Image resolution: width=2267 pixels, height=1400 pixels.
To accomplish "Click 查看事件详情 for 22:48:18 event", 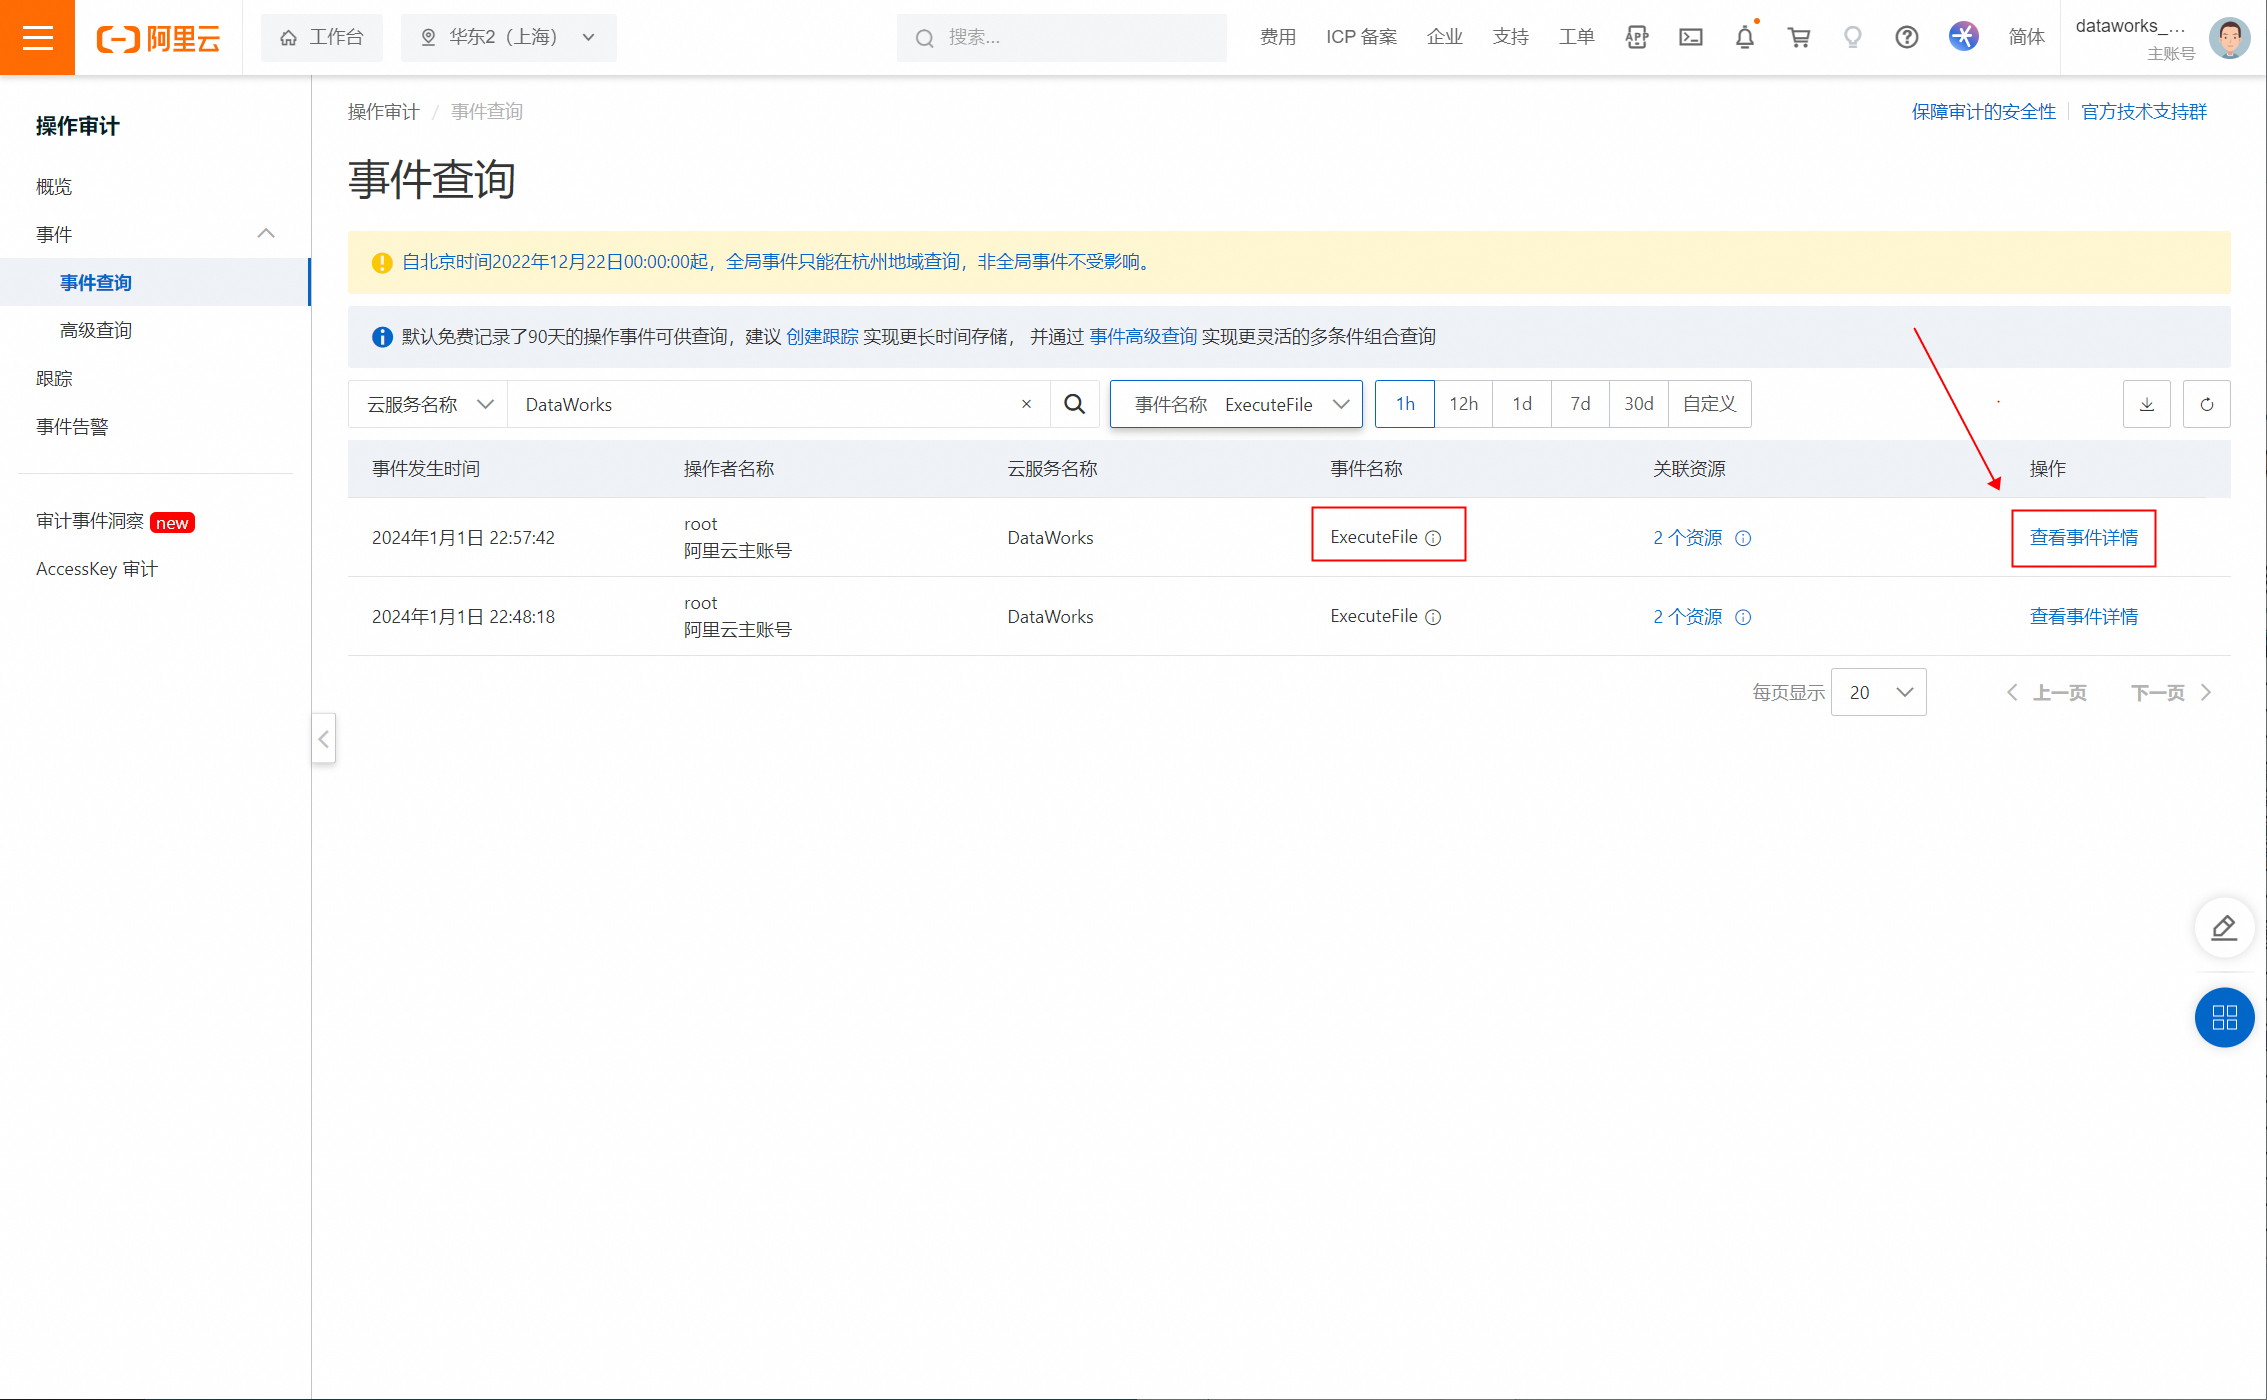I will coord(2084,617).
